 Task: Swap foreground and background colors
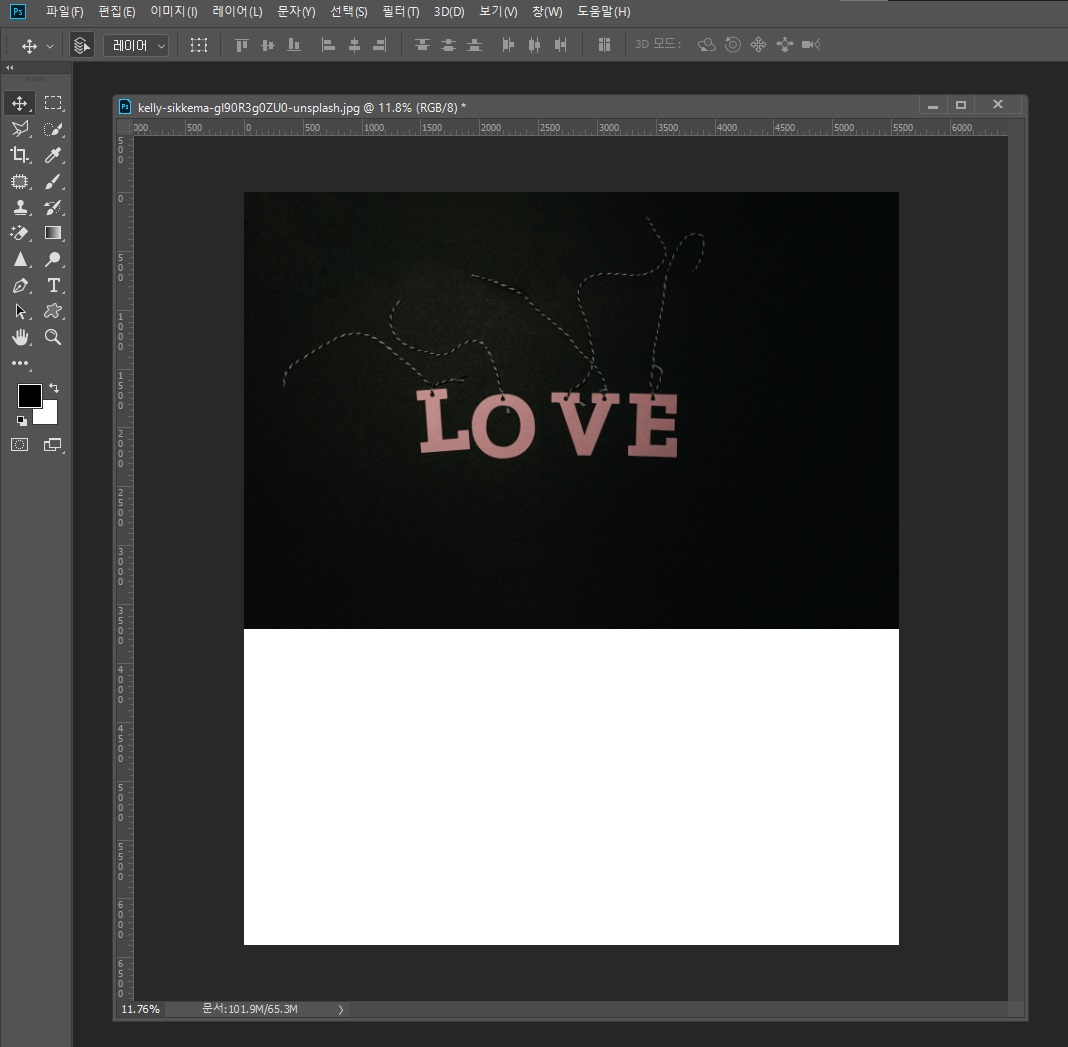coord(54,388)
